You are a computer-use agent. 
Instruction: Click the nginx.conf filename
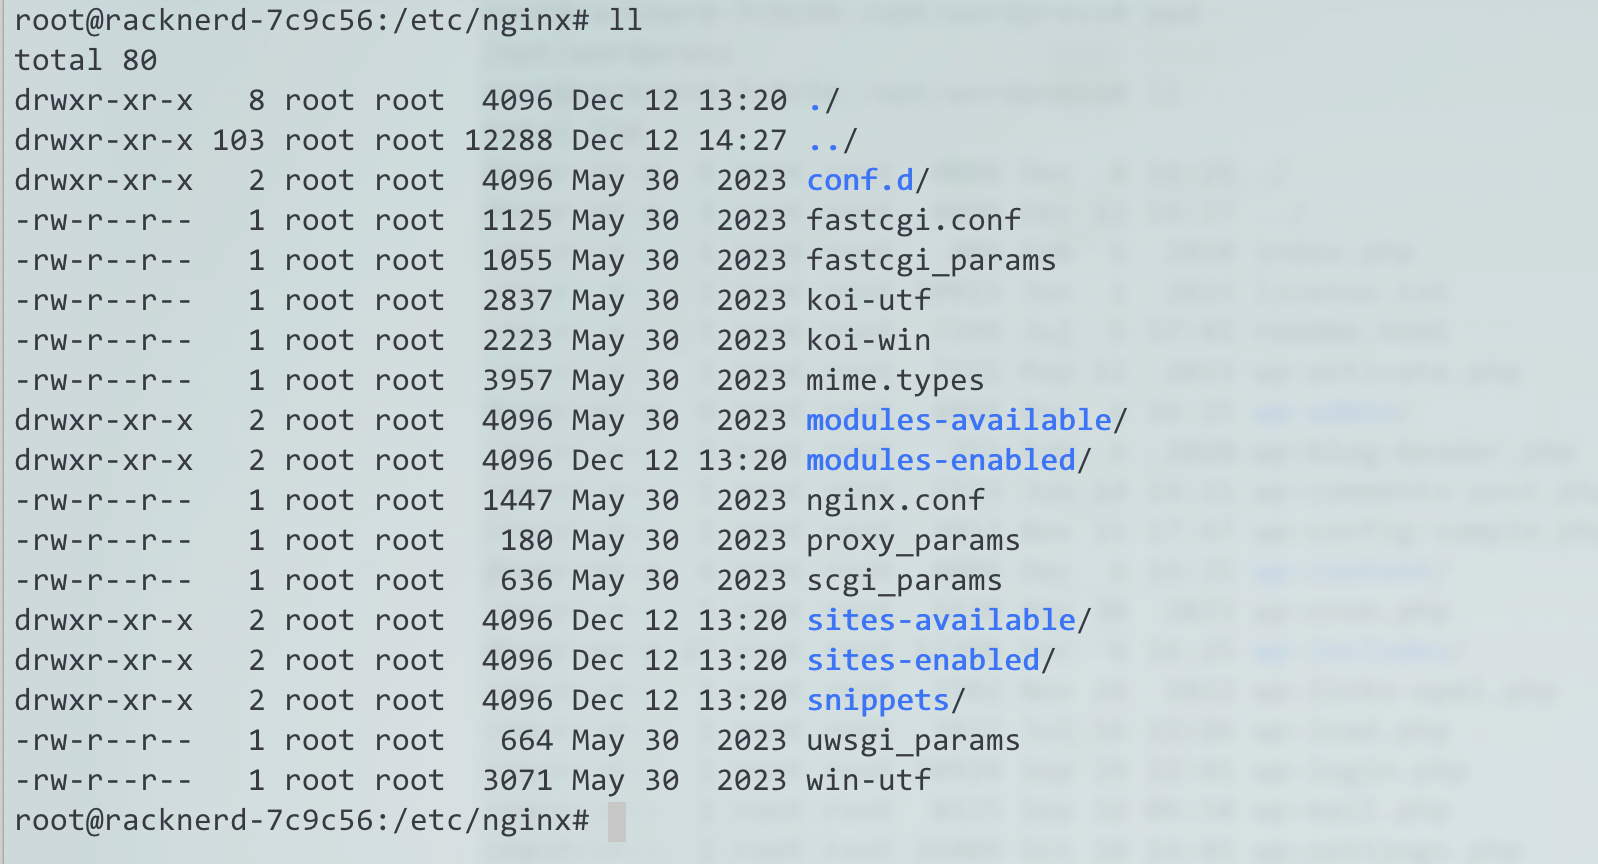(896, 500)
